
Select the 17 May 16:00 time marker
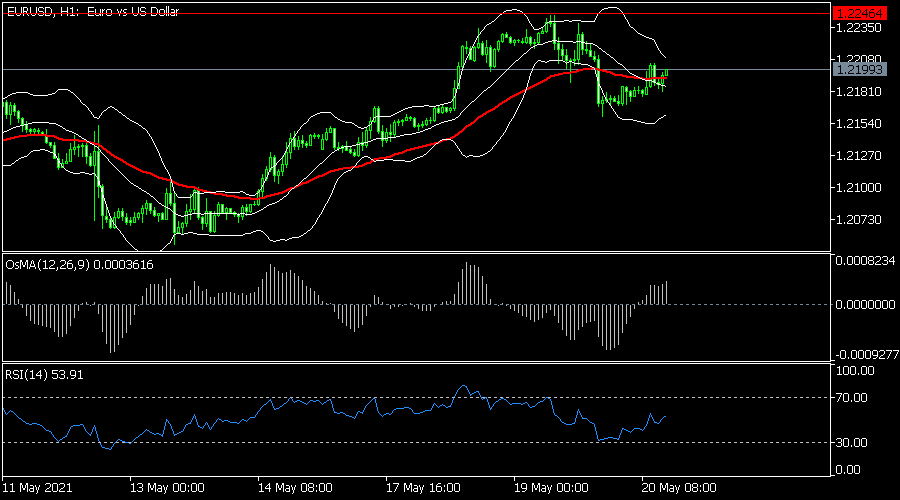click(423, 489)
